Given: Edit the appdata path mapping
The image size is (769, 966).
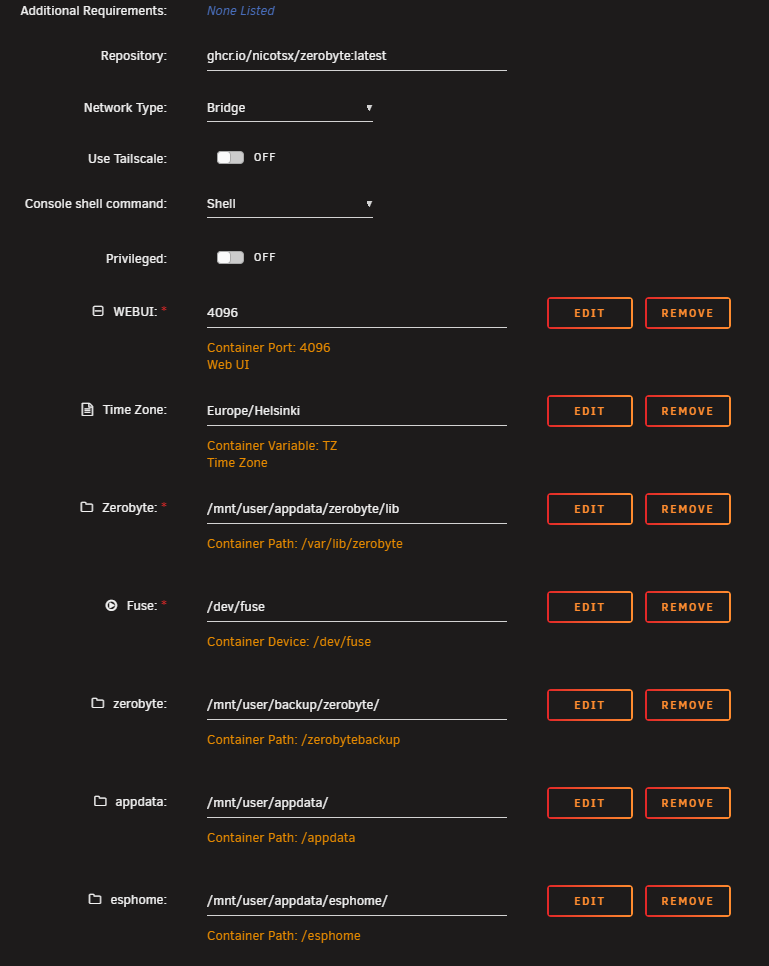Looking at the screenshot, I should 589,803.
